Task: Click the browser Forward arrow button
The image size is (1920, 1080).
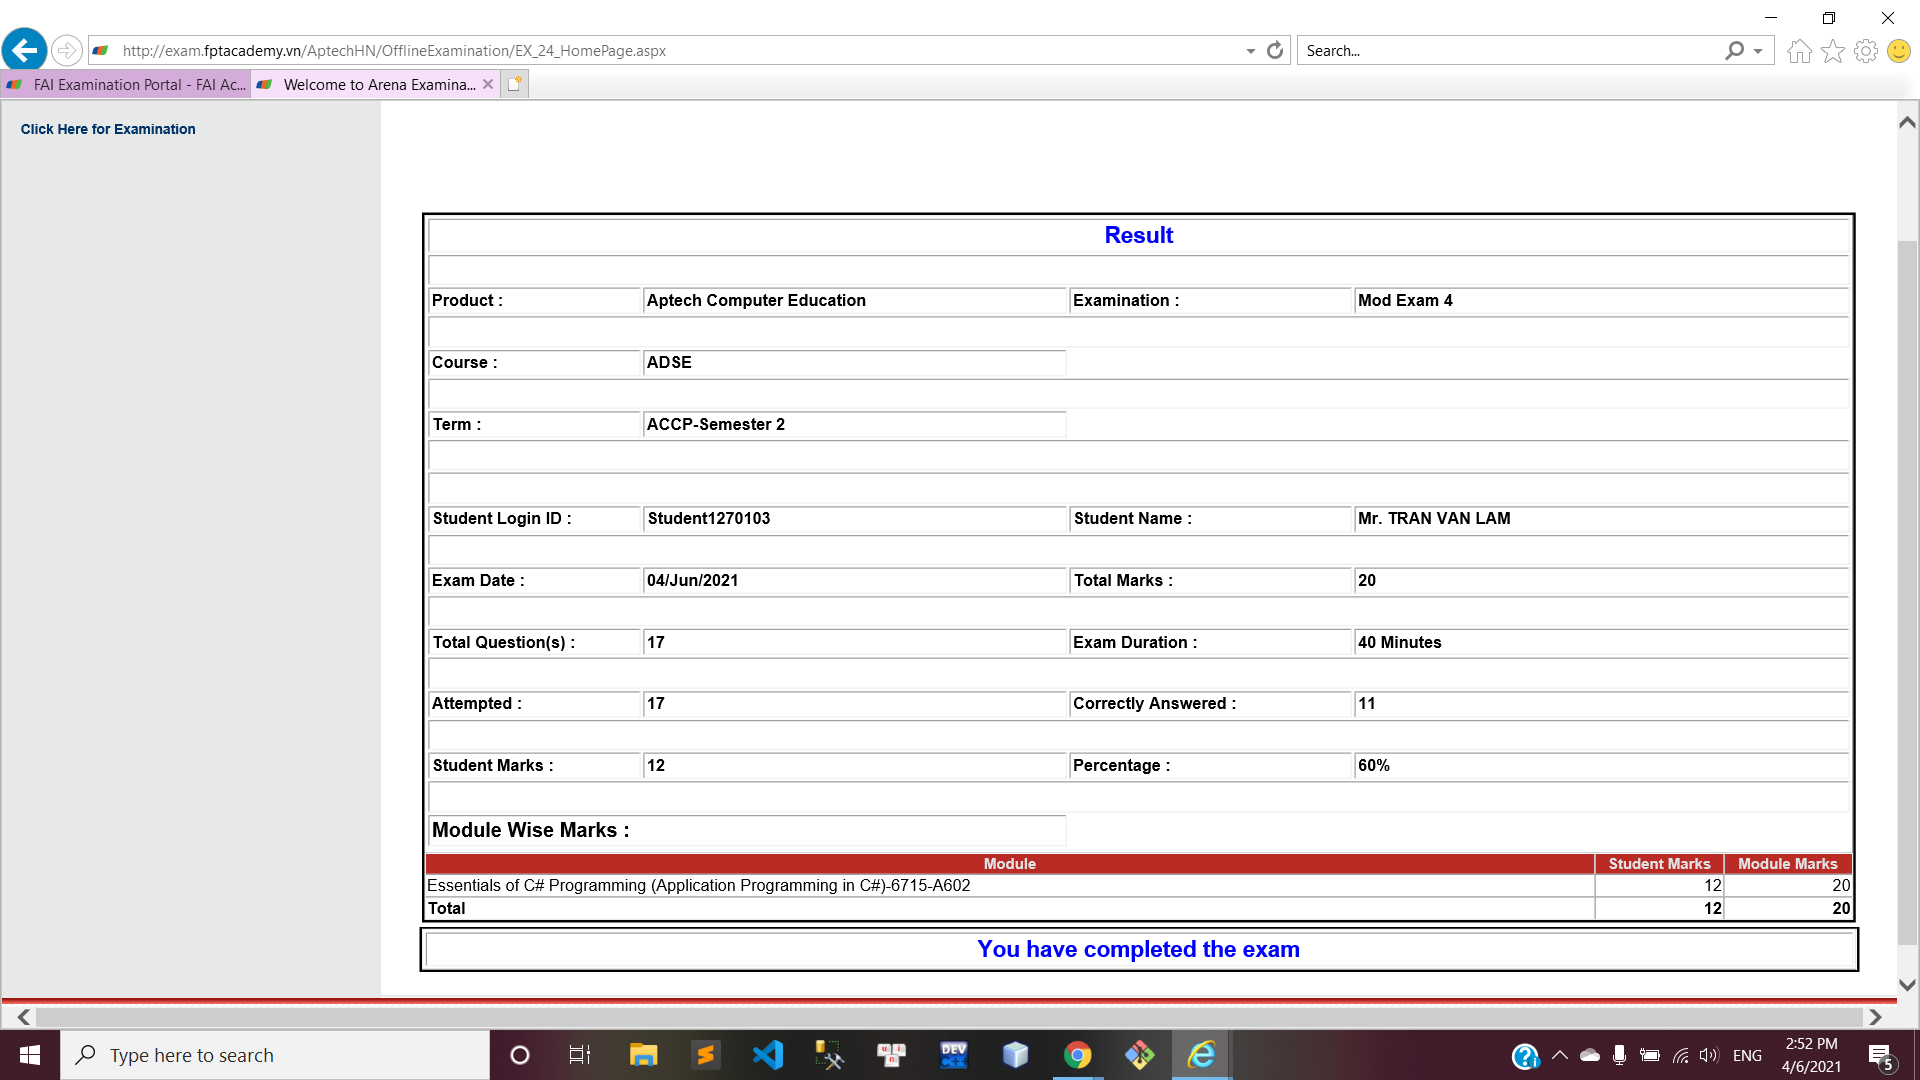Action: click(x=66, y=50)
